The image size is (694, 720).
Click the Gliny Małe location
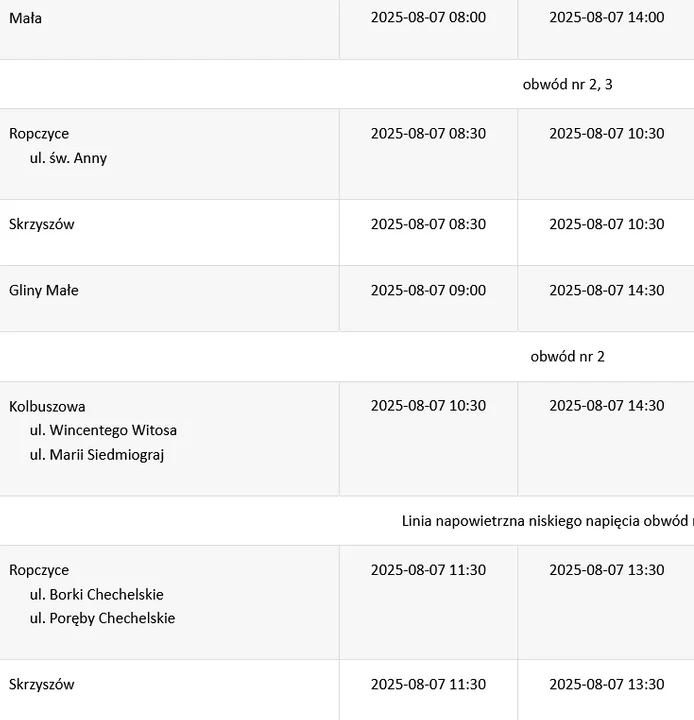(x=44, y=291)
